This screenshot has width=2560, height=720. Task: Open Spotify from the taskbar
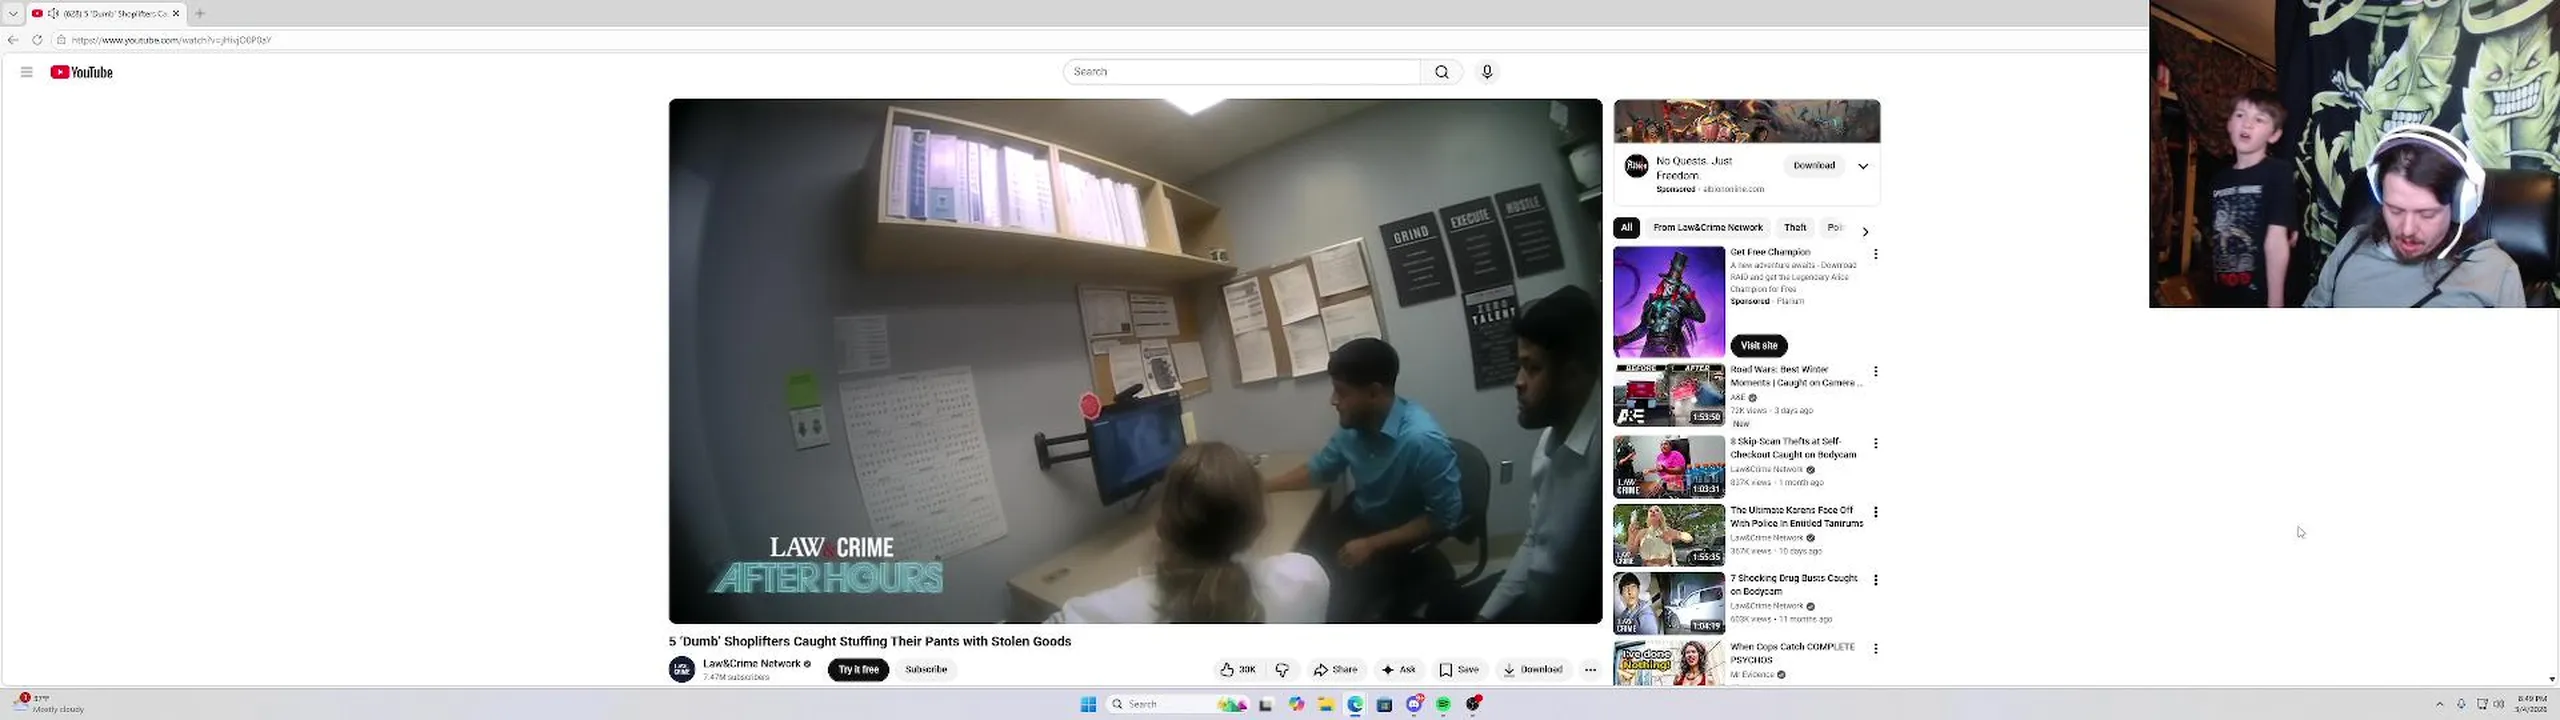pos(1443,705)
